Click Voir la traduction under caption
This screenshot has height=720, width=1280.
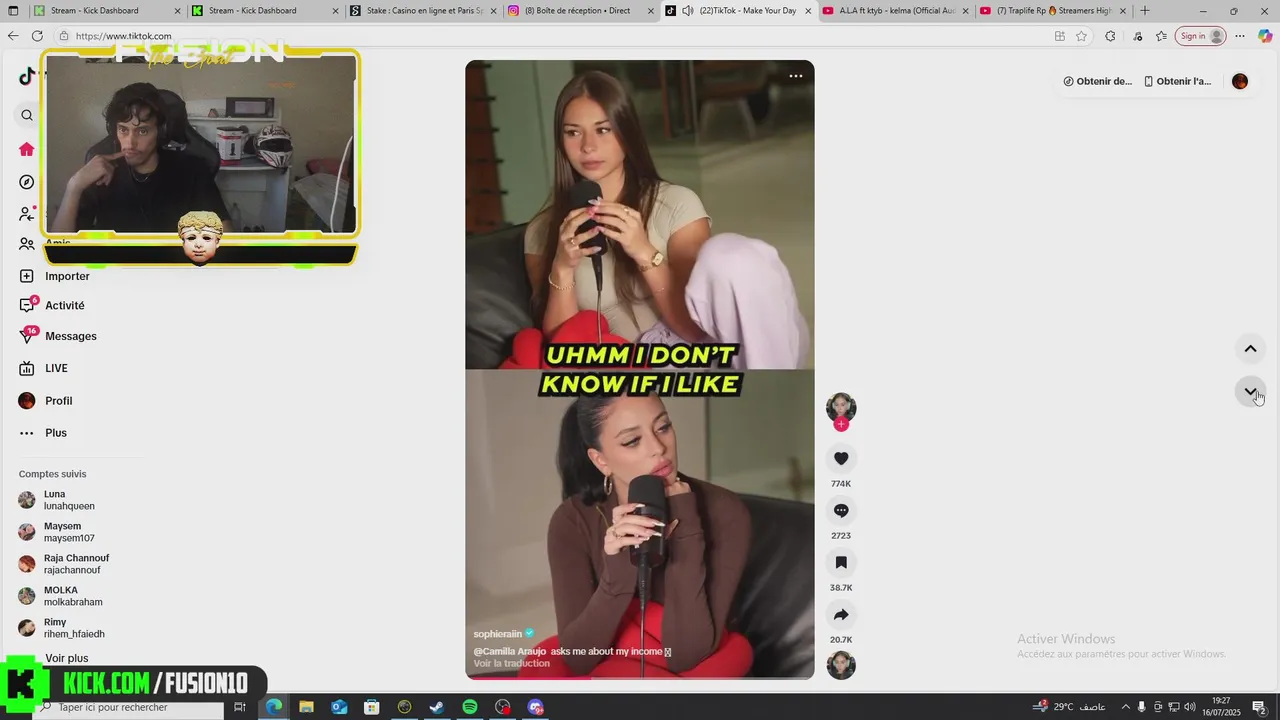512,663
